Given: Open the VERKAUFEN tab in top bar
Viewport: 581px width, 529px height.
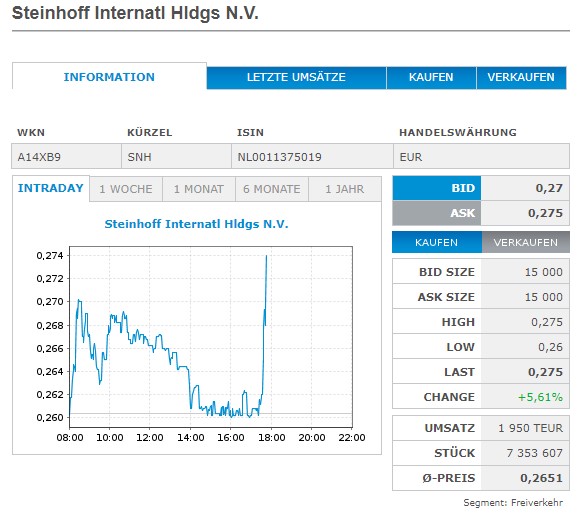Looking at the screenshot, I should click(521, 77).
